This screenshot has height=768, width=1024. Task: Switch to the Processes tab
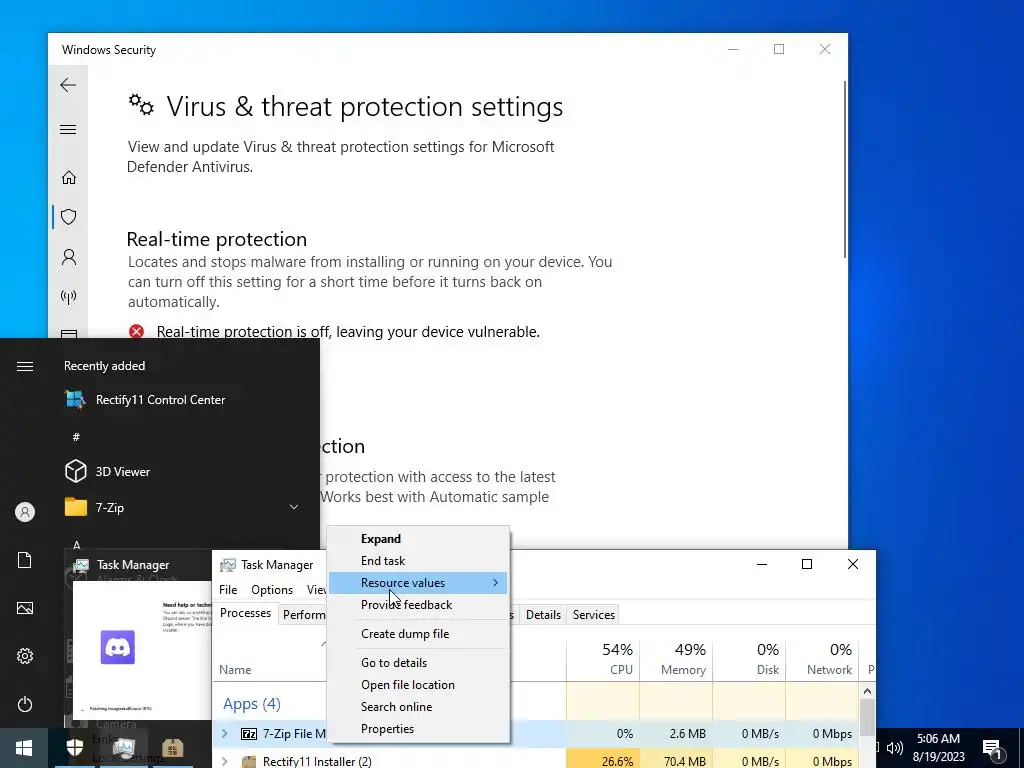tap(246, 613)
